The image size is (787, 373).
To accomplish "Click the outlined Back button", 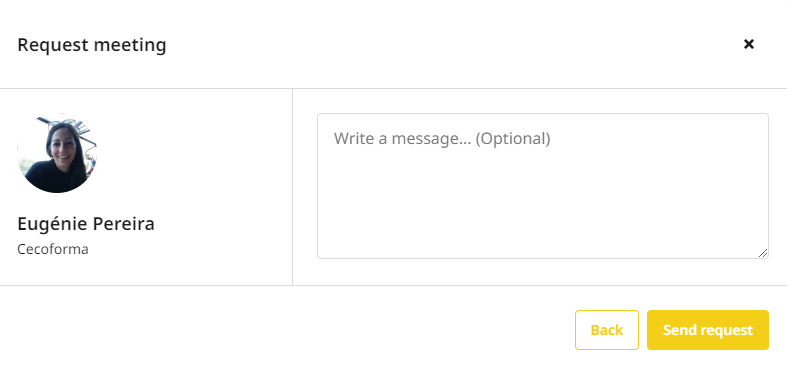I will click(607, 330).
